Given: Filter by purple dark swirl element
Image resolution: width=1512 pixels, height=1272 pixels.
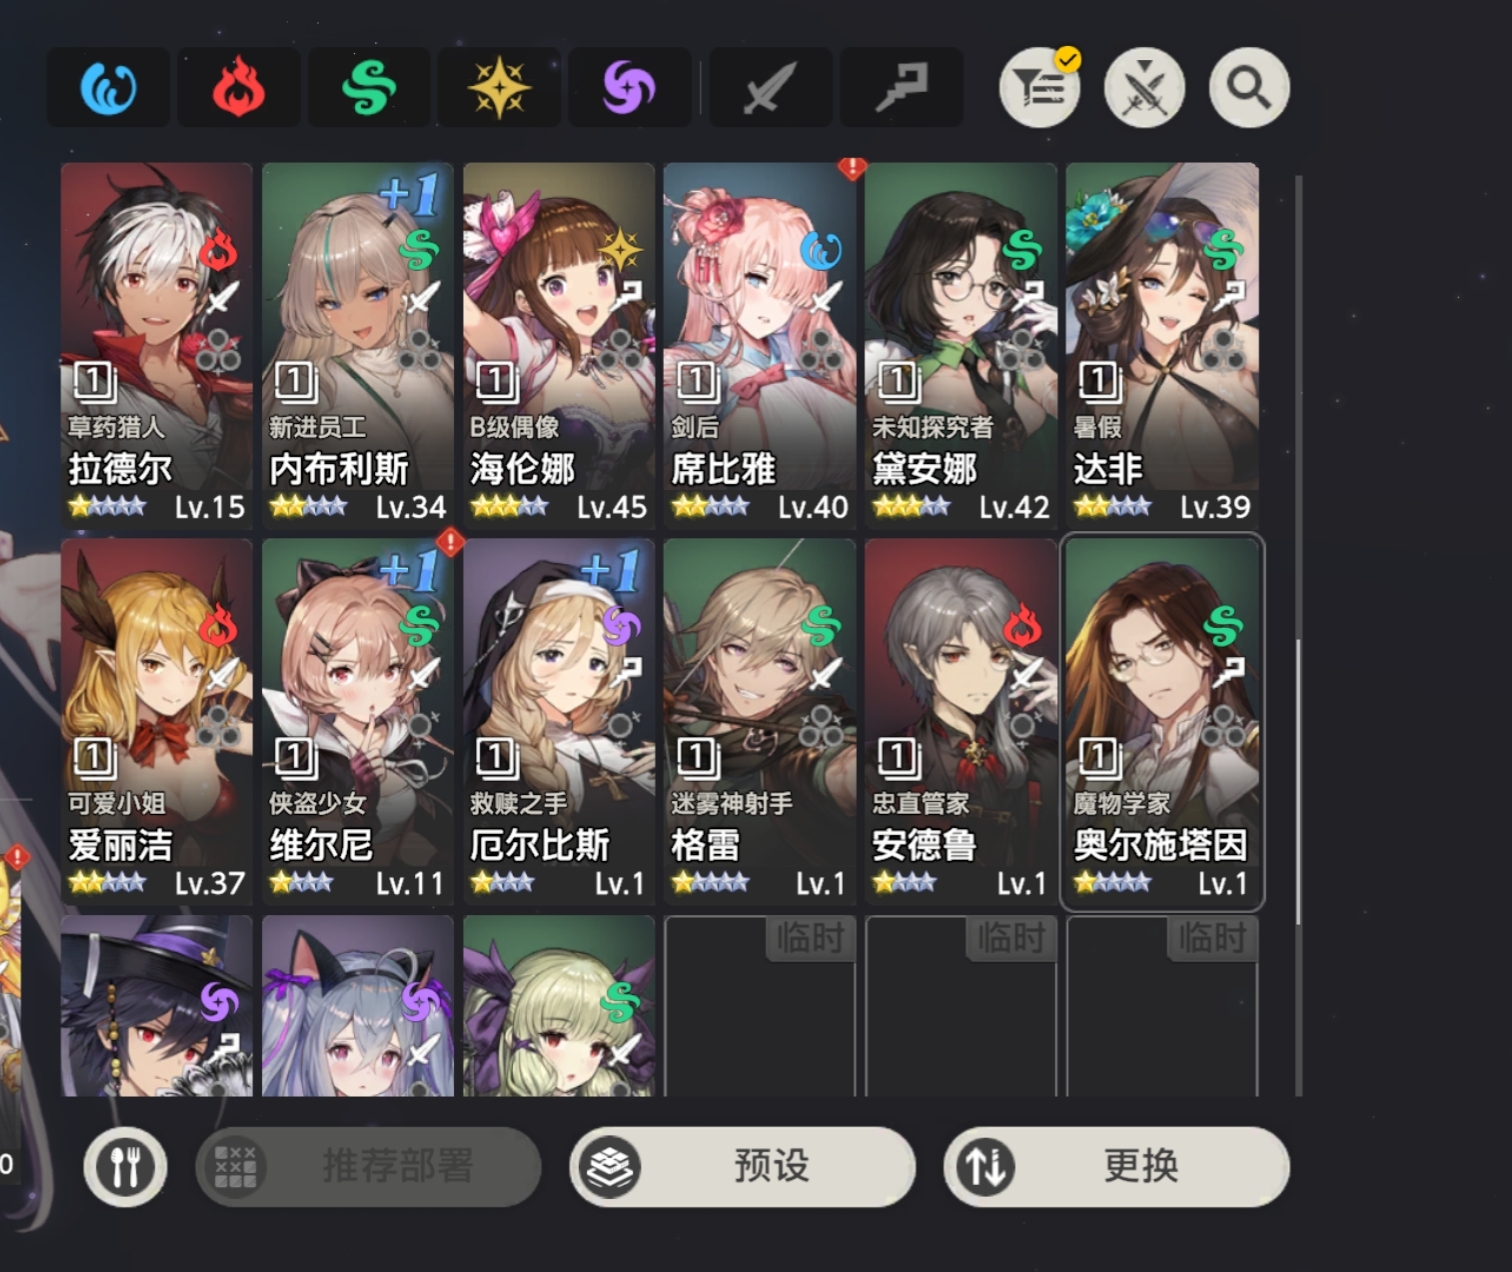Looking at the screenshot, I should pos(629,88).
